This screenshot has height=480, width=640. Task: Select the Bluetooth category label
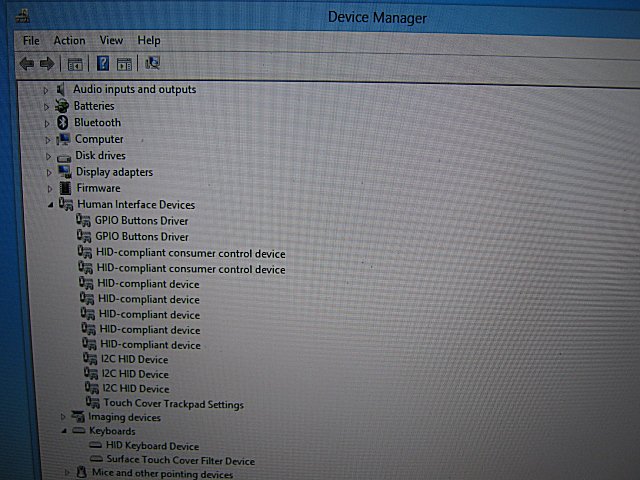97,122
